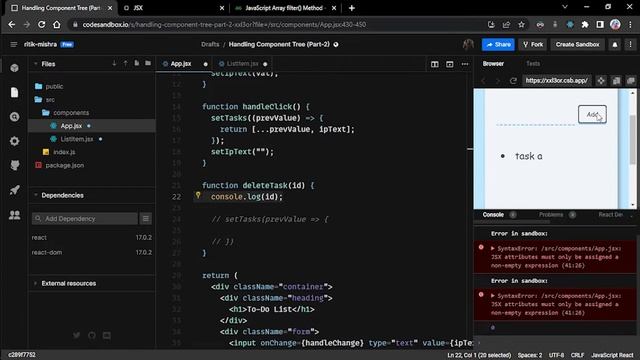Image resolution: width=640 pixels, height=360 pixels.
Task: Click Create Sandbox button
Action: [x=577, y=44]
